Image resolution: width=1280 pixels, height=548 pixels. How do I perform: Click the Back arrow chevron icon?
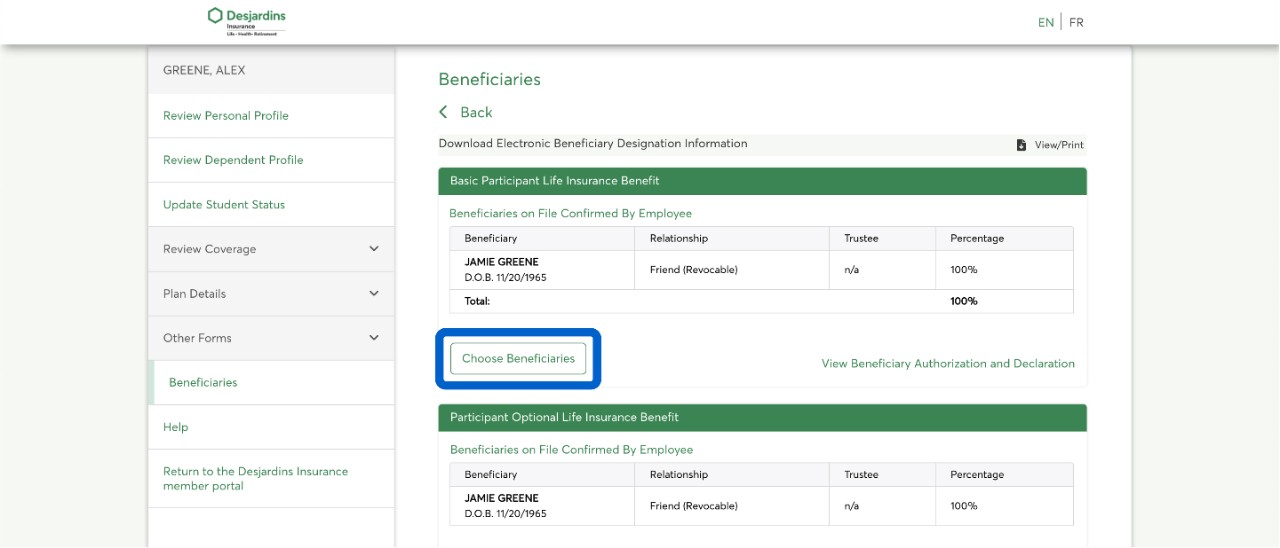click(x=444, y=112)
